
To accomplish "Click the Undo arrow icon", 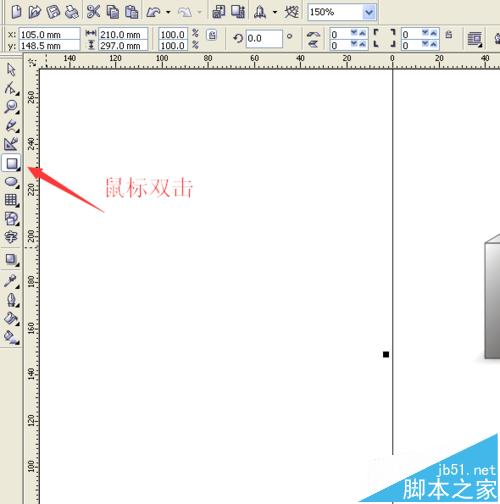I will click(153, 12).
